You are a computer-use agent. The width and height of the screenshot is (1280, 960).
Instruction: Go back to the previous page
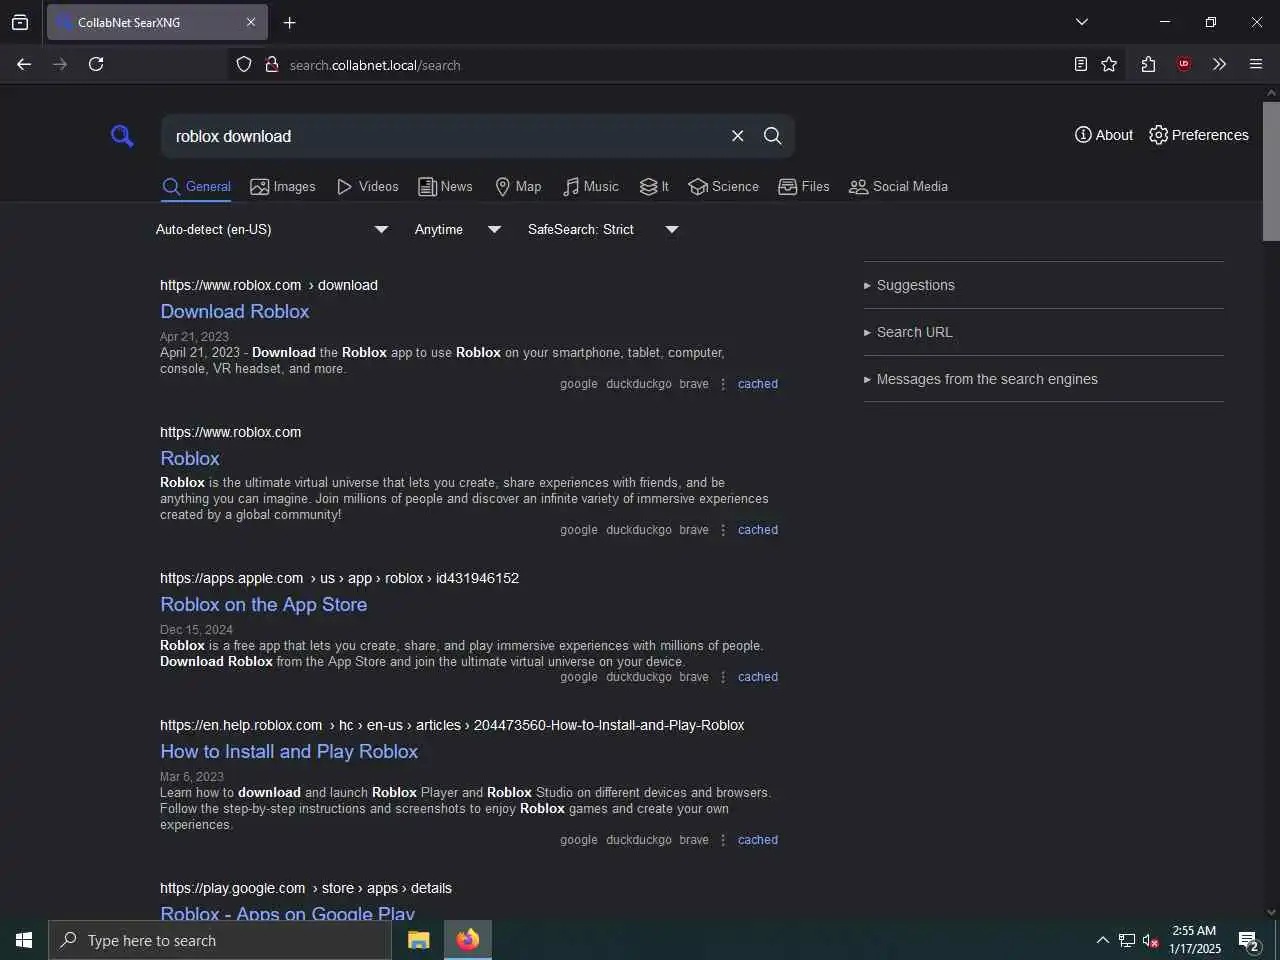24,64
